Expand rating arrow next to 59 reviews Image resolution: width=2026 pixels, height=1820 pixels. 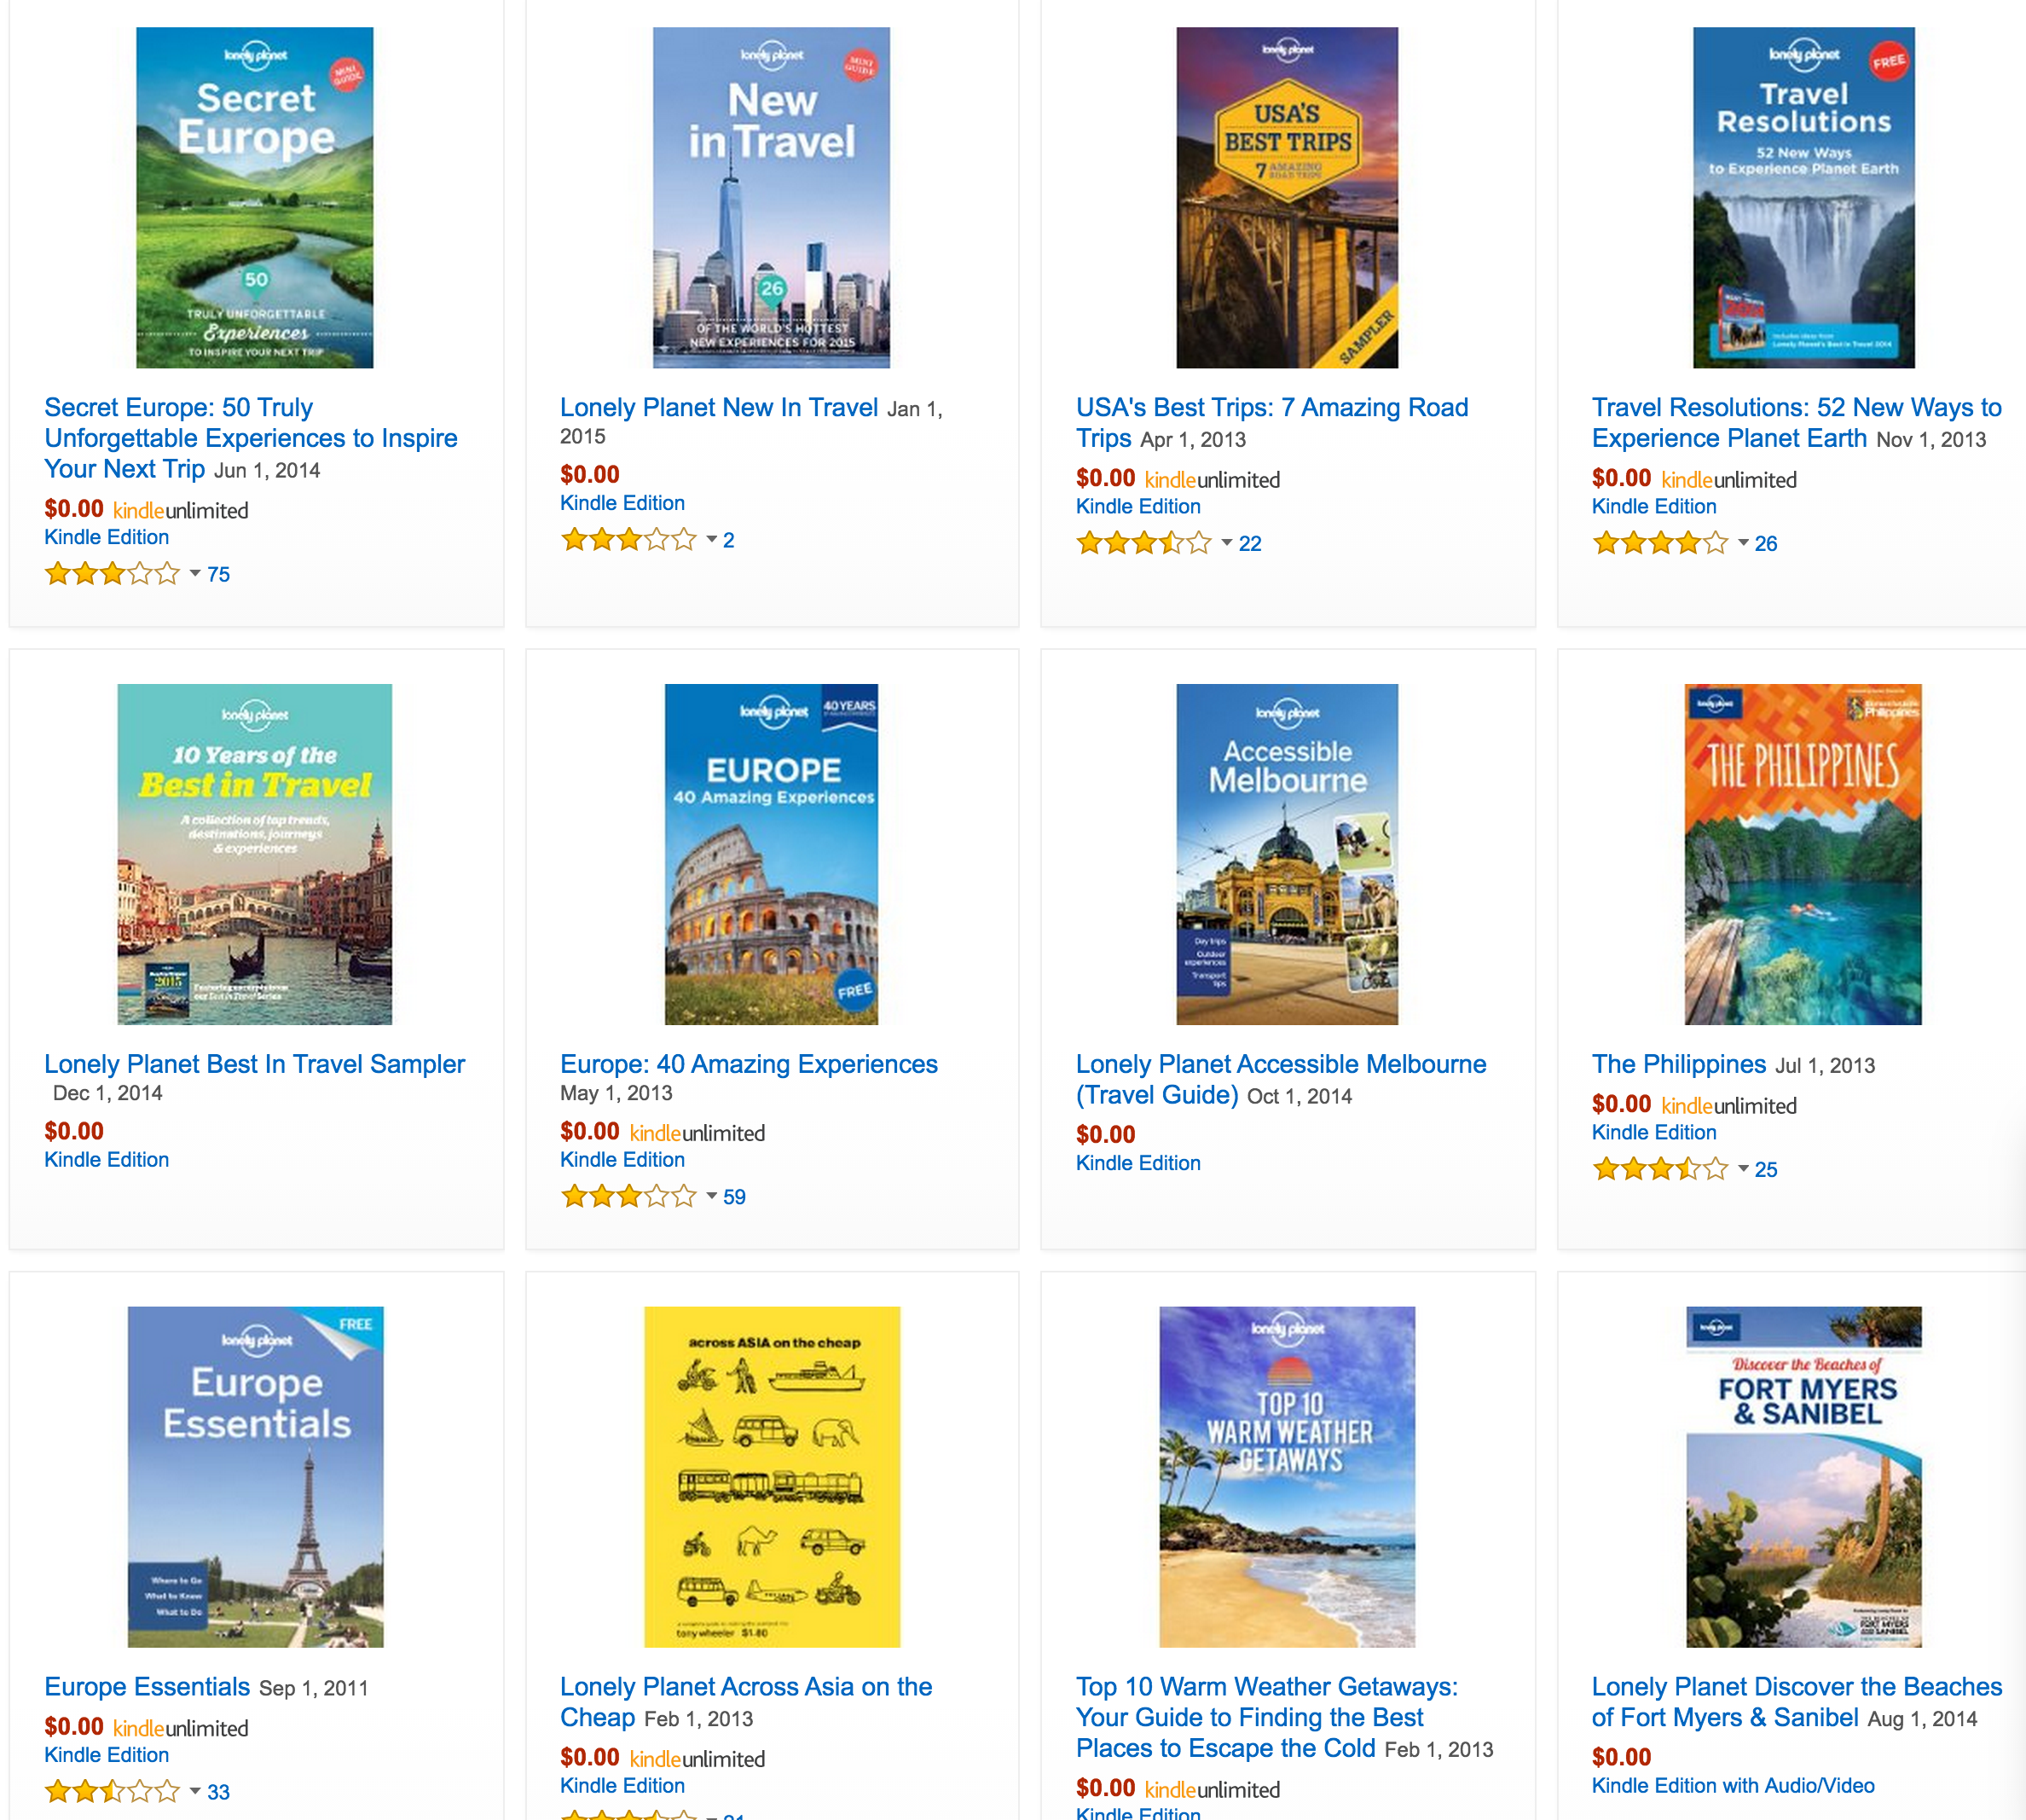[712, 1196]
